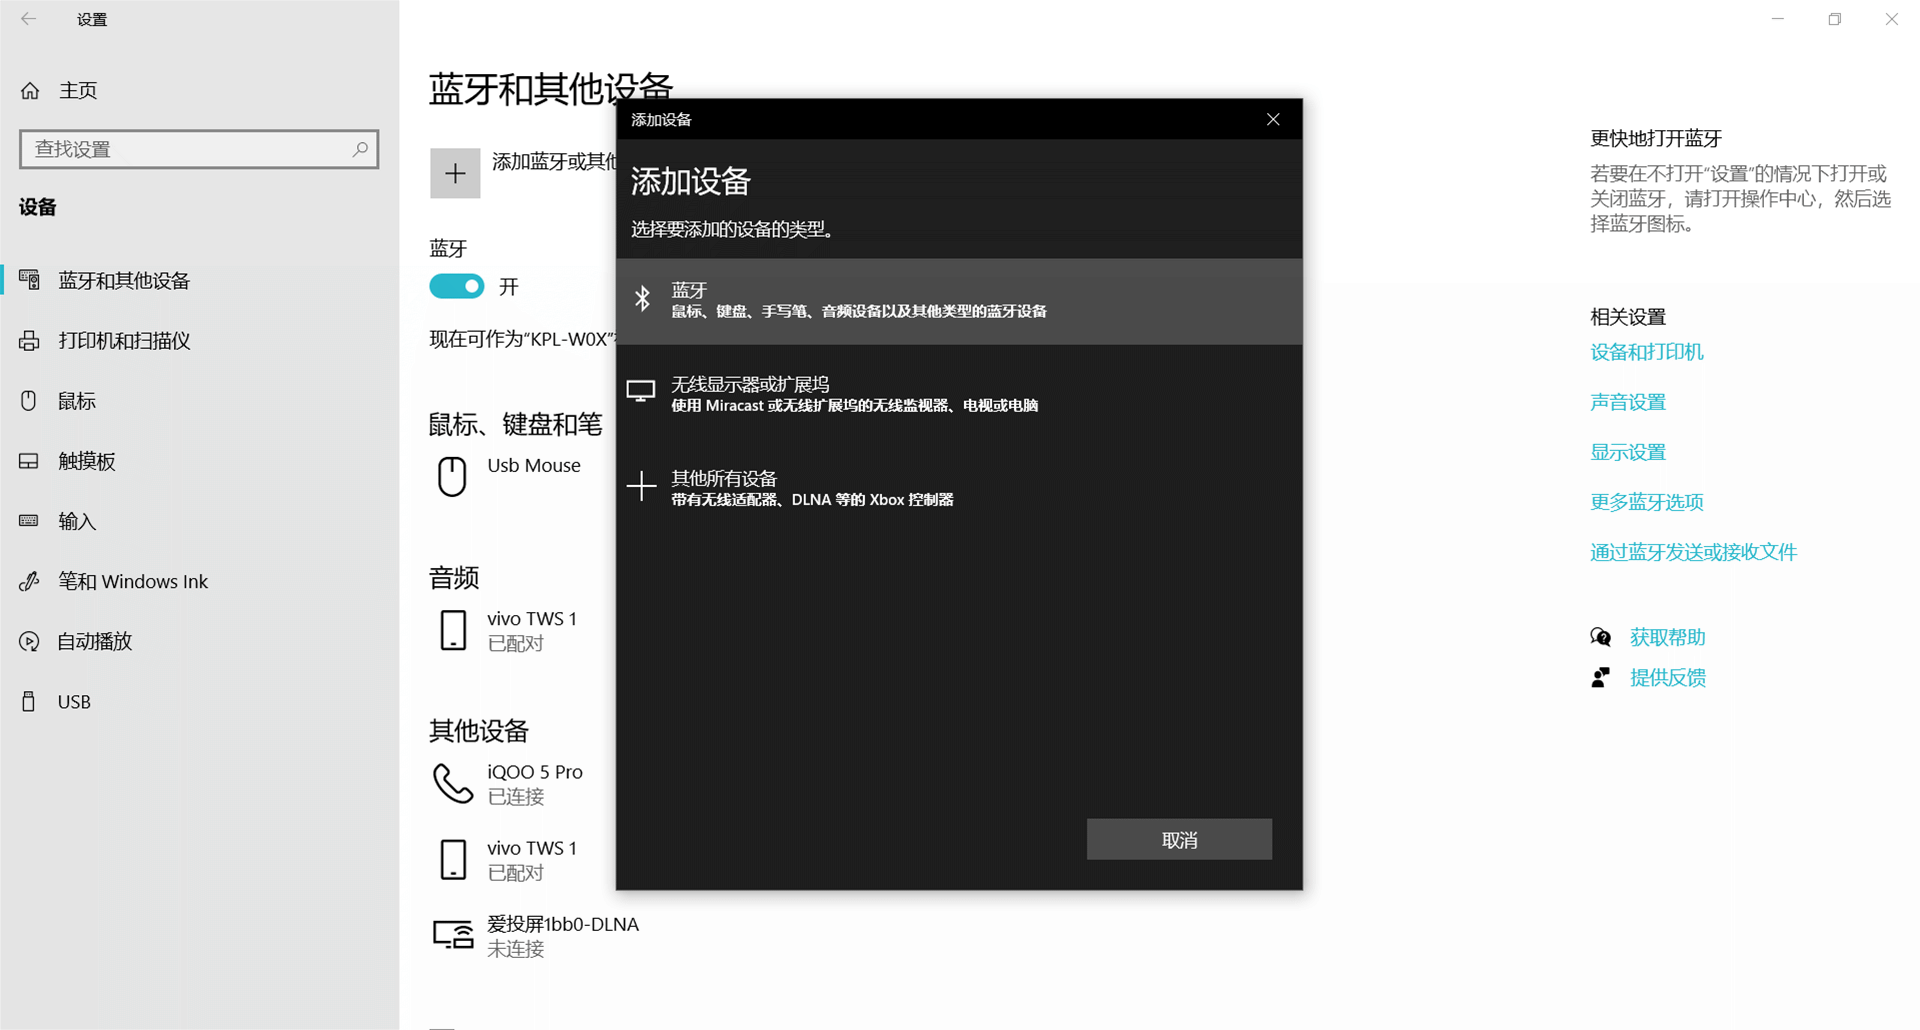Minimize the Settings window

(x=1777, y=19)
